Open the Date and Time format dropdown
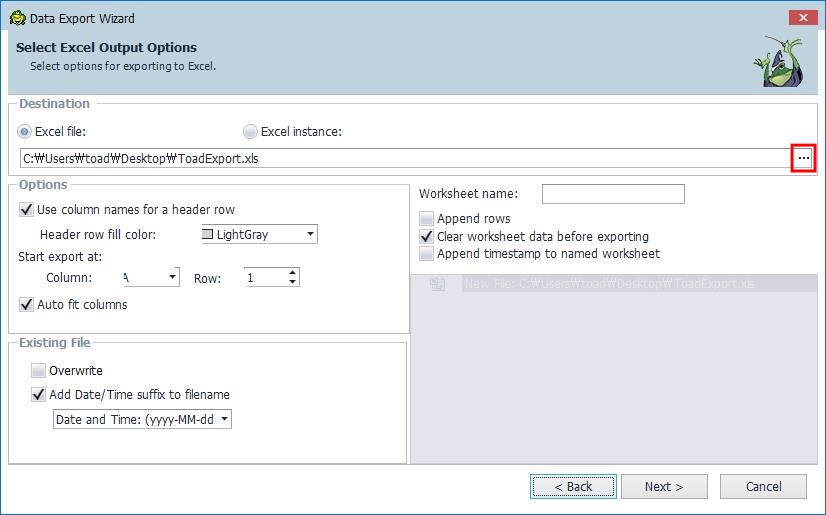The width and height of the screenshot is (826, 515). point(224,420)
